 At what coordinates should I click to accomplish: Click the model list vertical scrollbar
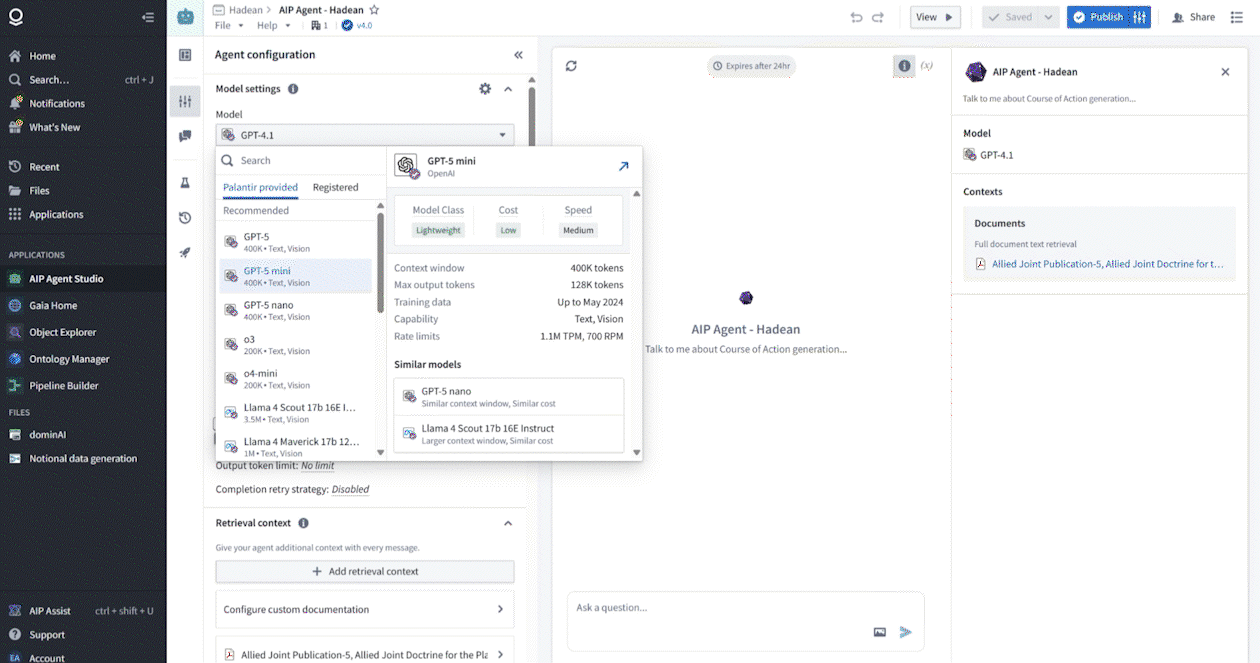pos(380,260)
